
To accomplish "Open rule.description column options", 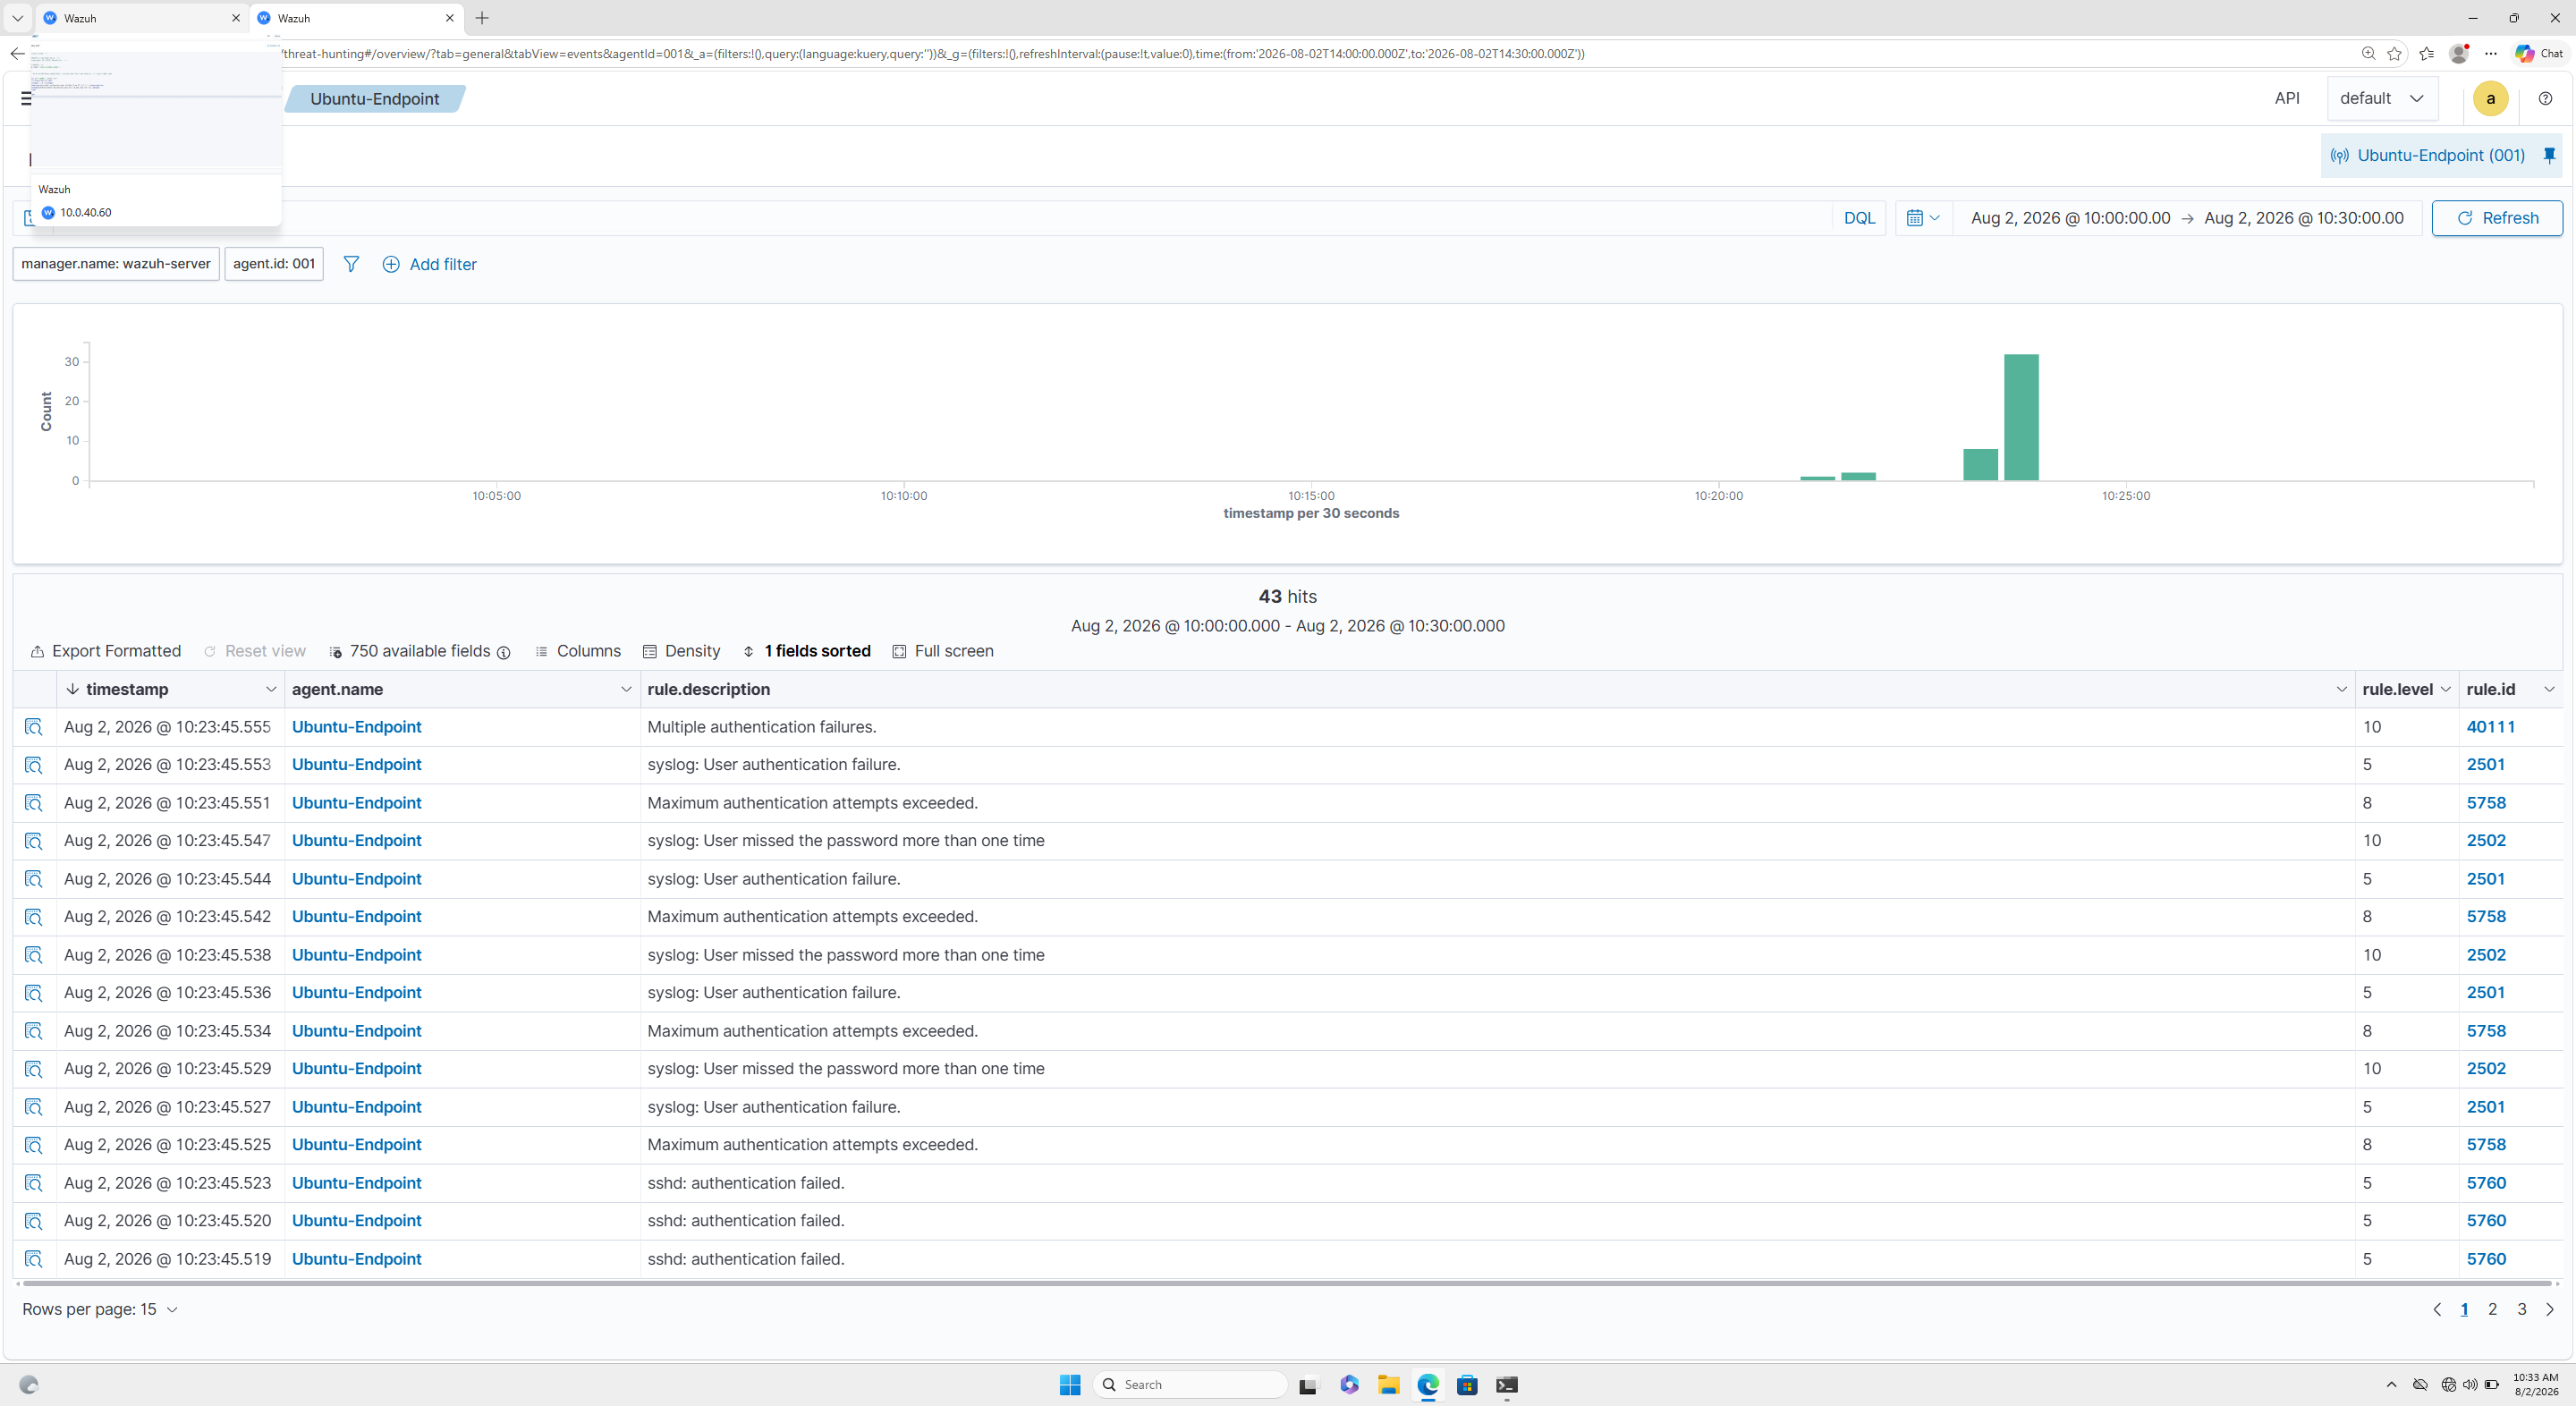I will coord(2341,689).
